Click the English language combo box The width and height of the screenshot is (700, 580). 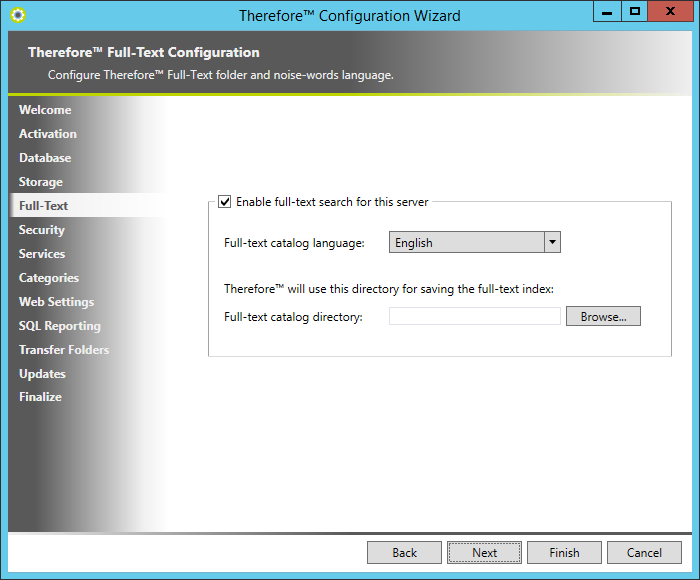click(475, 242)
